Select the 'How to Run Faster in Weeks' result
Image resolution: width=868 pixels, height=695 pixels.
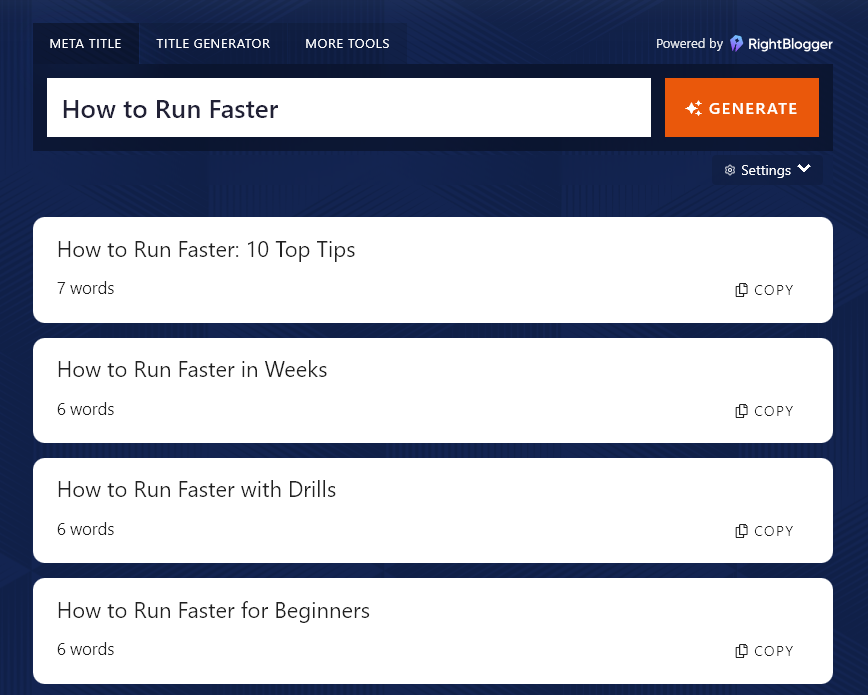[x=192, y=370]
